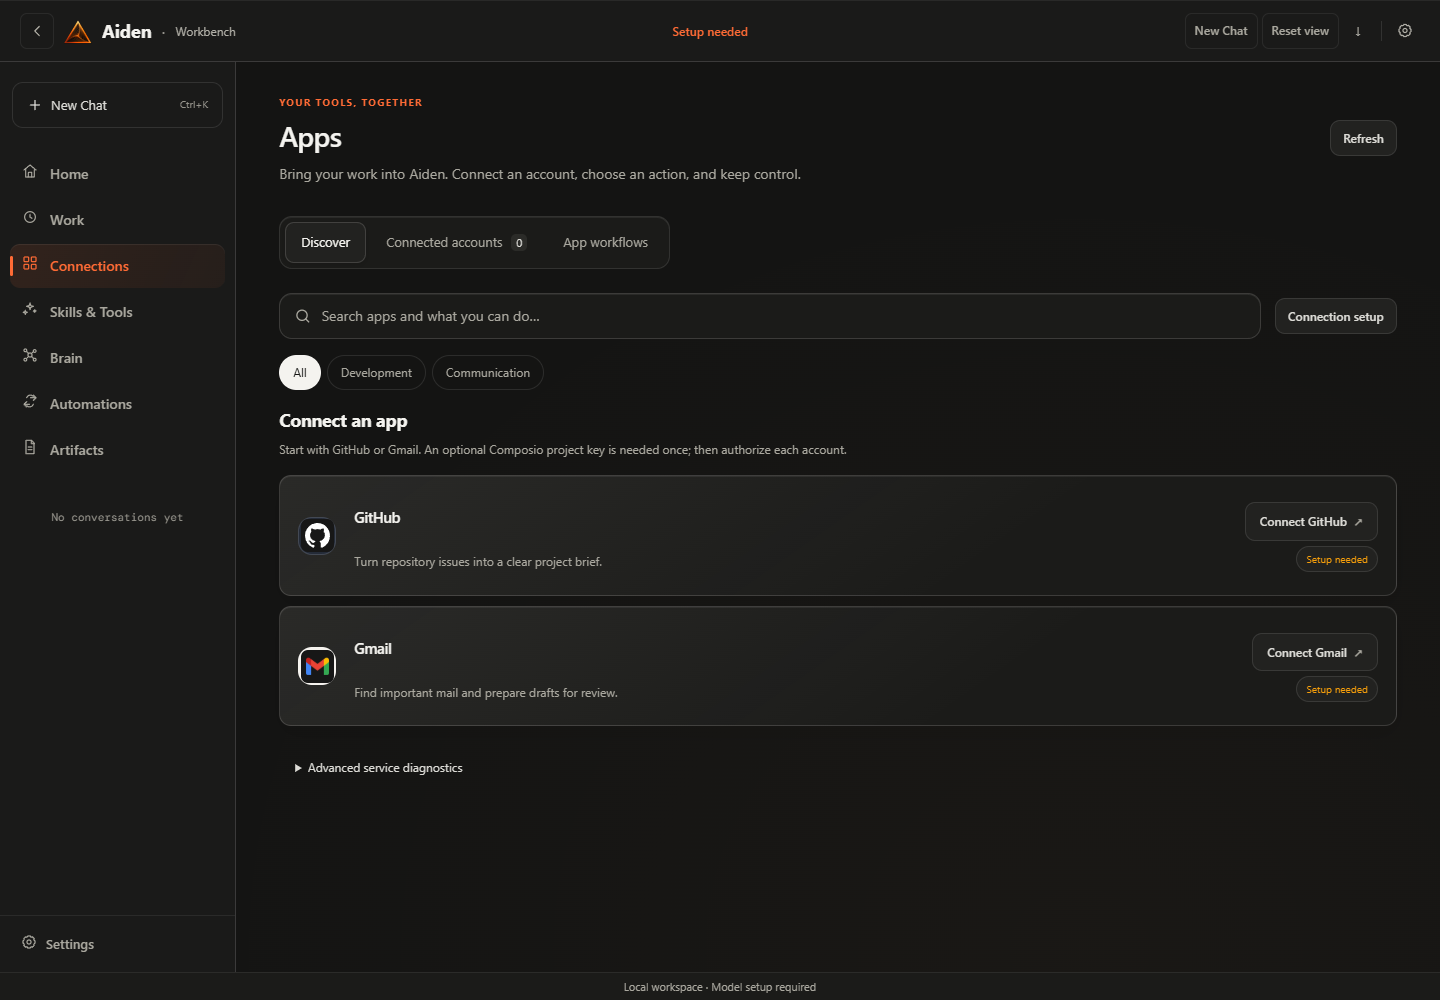Click the 'YOUR TOOLS, TOGETHER' label
This screenshot has height=1000, width=1440.
351,102
